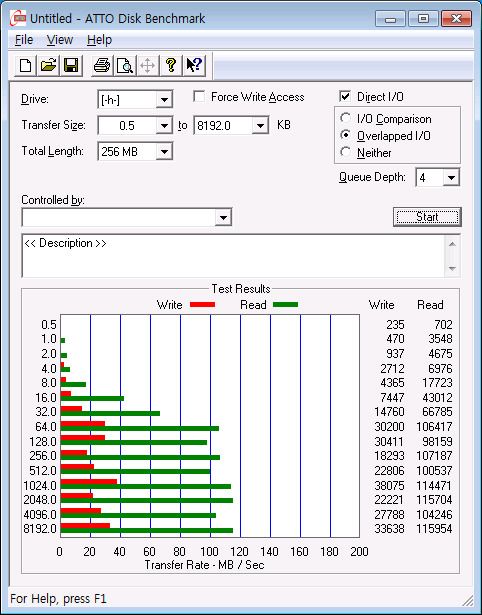Click the yellow question mark About icon
Screen dimensions: 482x615
(171, 65)
